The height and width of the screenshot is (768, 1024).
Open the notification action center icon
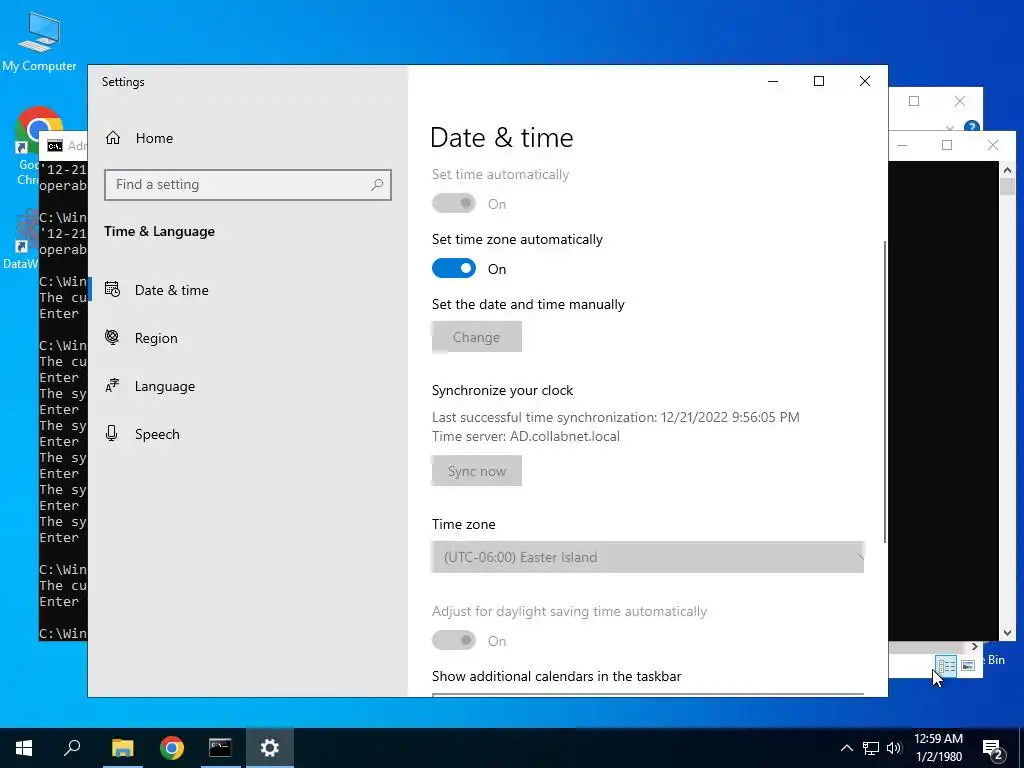(993, 749)
